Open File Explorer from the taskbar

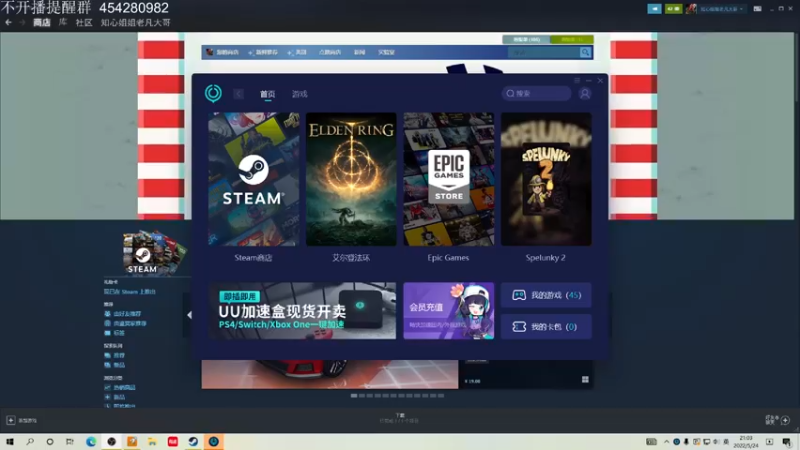pos(152,442)
